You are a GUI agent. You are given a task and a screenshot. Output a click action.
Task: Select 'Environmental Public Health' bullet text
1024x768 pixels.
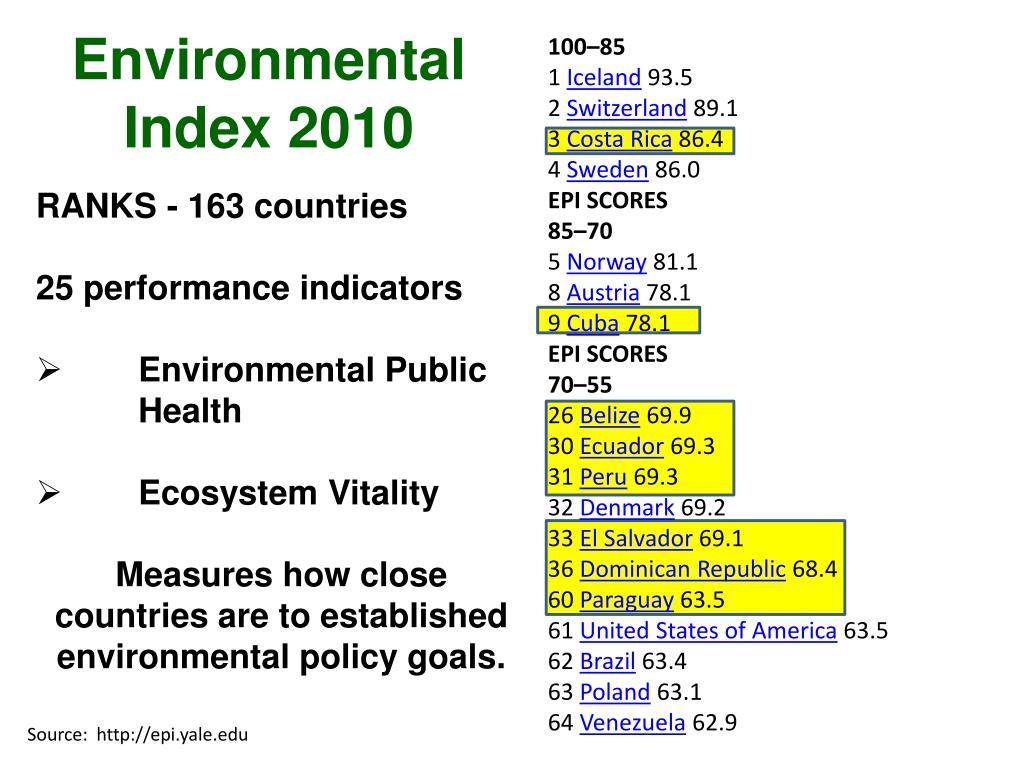[x=312, y=391]
